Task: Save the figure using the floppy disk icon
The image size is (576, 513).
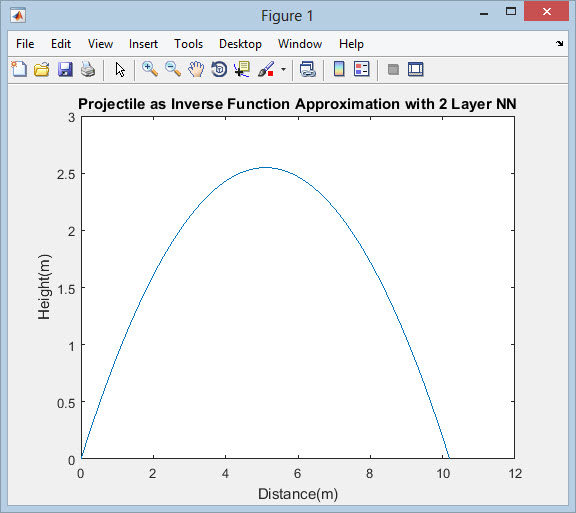Action: [x=65, y=69]
